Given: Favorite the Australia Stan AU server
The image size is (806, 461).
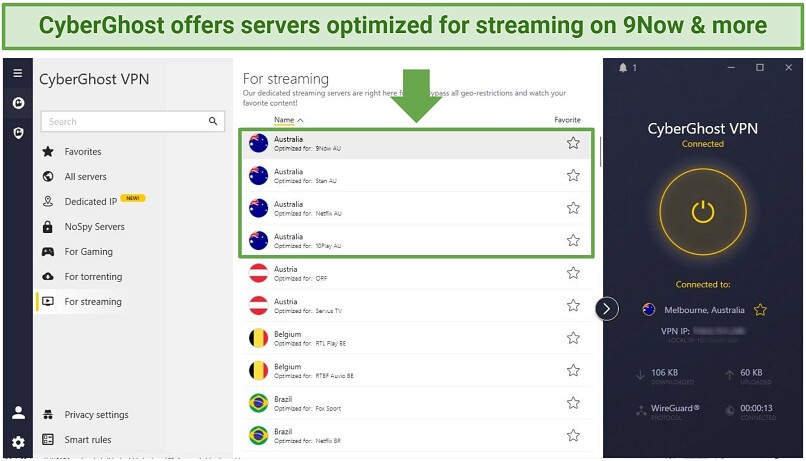Looking at the screenshot, I should [x=573, y=175].
